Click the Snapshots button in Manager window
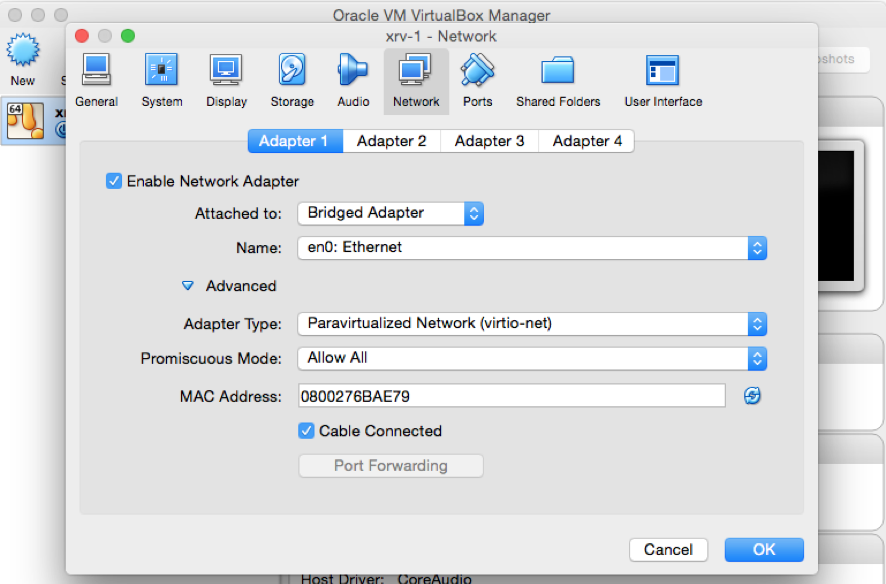Viewport: 886px width, 584px height. 843,59
